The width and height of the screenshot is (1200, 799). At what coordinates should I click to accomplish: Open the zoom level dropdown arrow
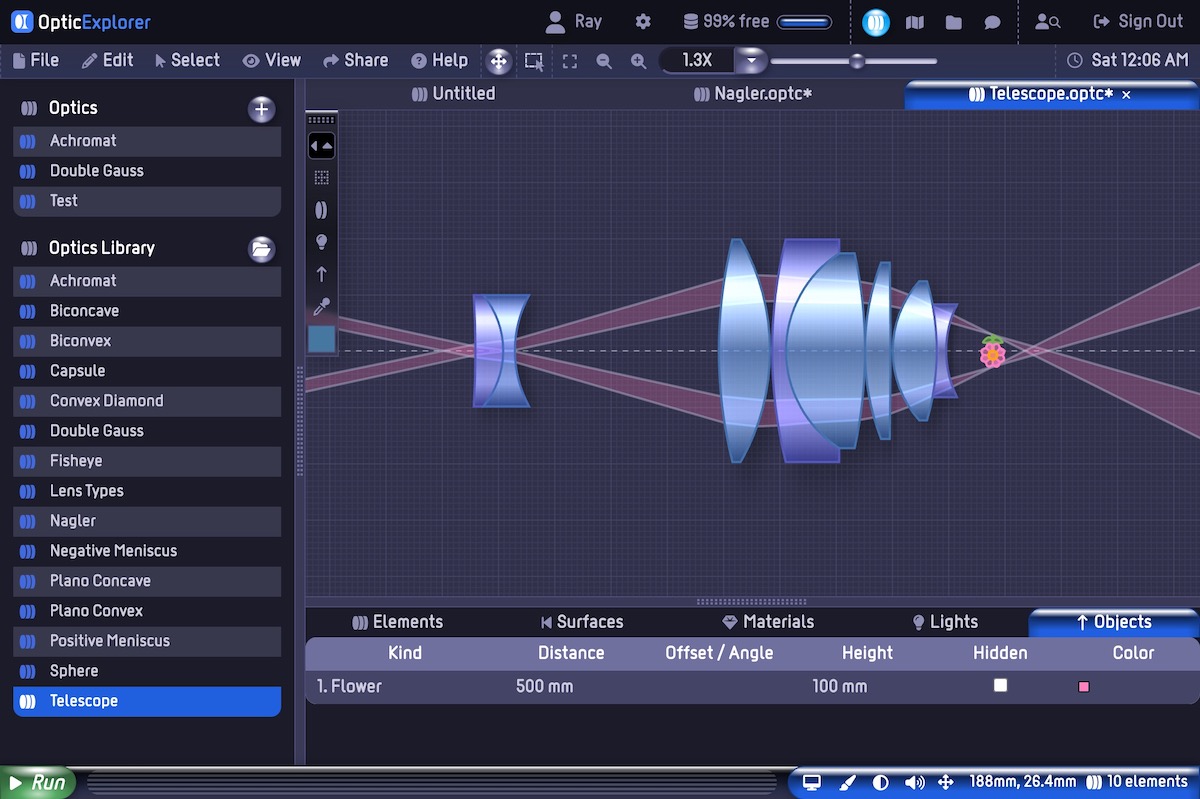(x=752, y=61)
